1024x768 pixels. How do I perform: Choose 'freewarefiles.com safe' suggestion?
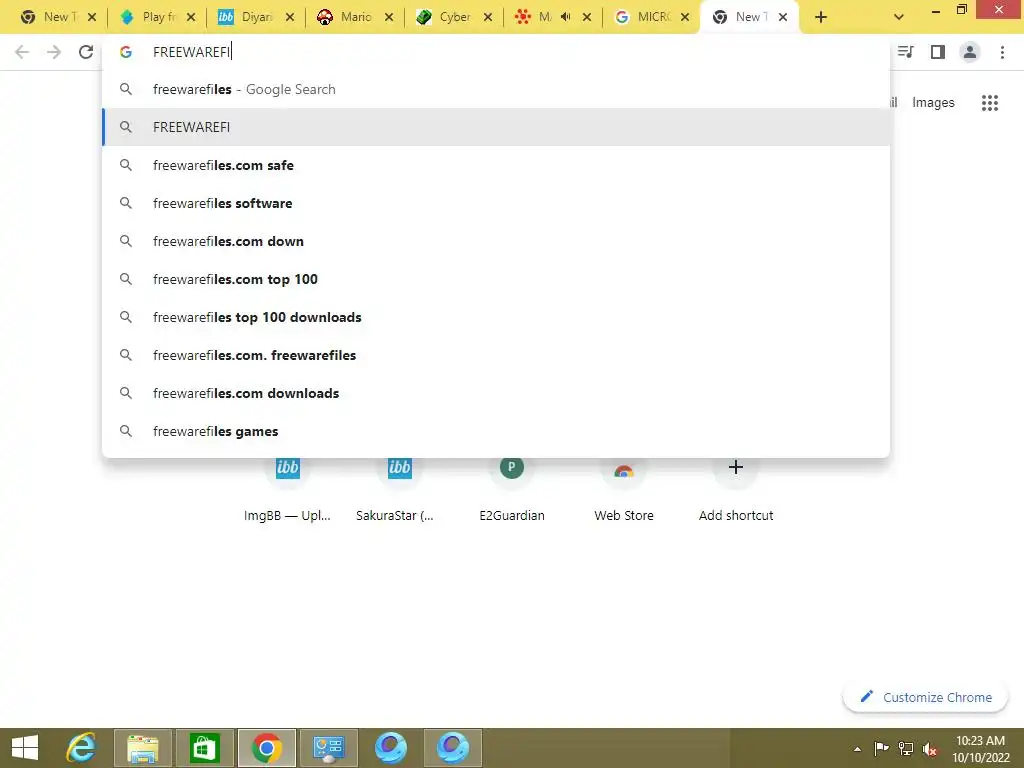(496, 165)
